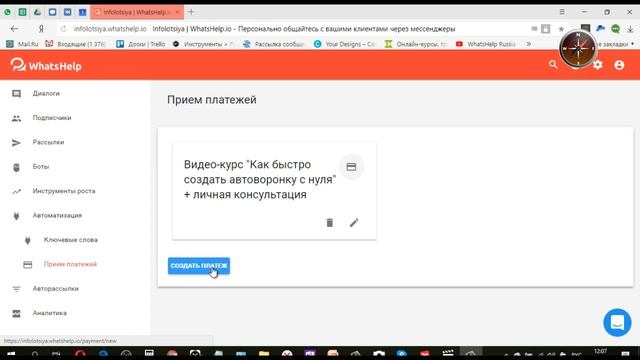Click the Yandex Я home button
The height and width of the screenshot is (360, 640).
(x=41, y=29)
